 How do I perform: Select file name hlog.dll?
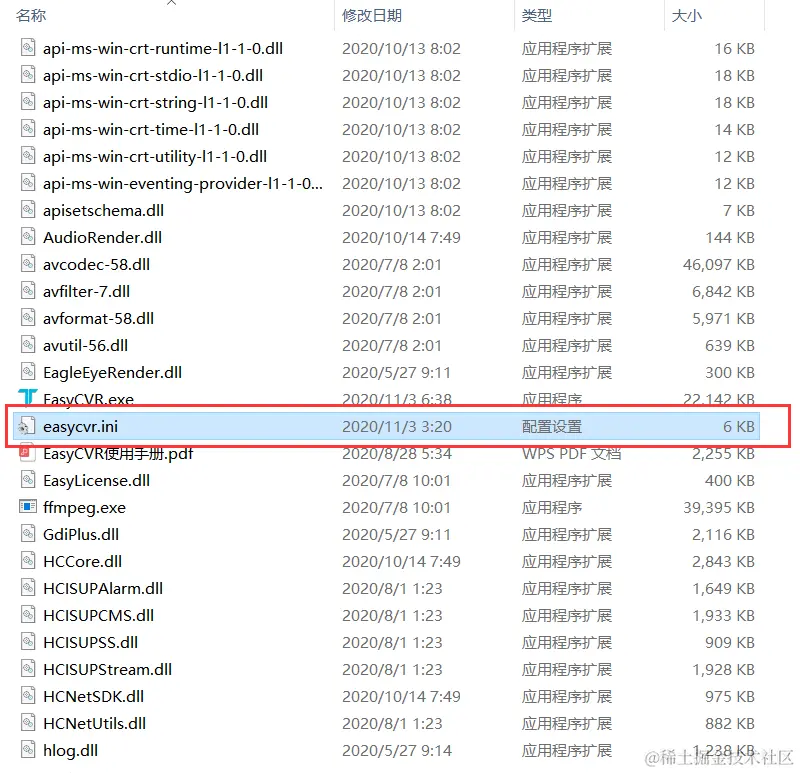[x=70, y=751]
